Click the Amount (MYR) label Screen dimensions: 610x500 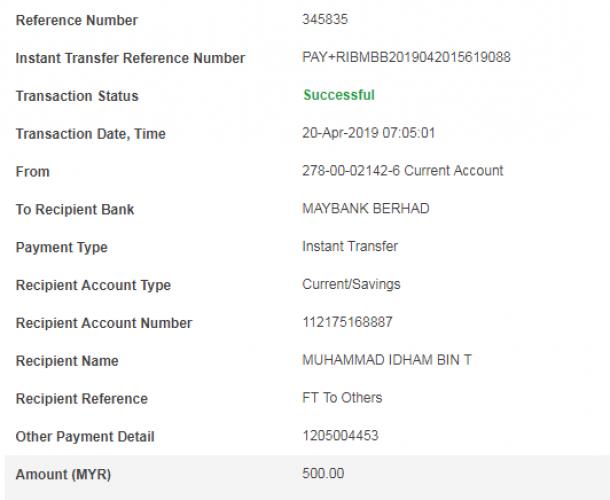pyautogui.click(x=63, y=474)
